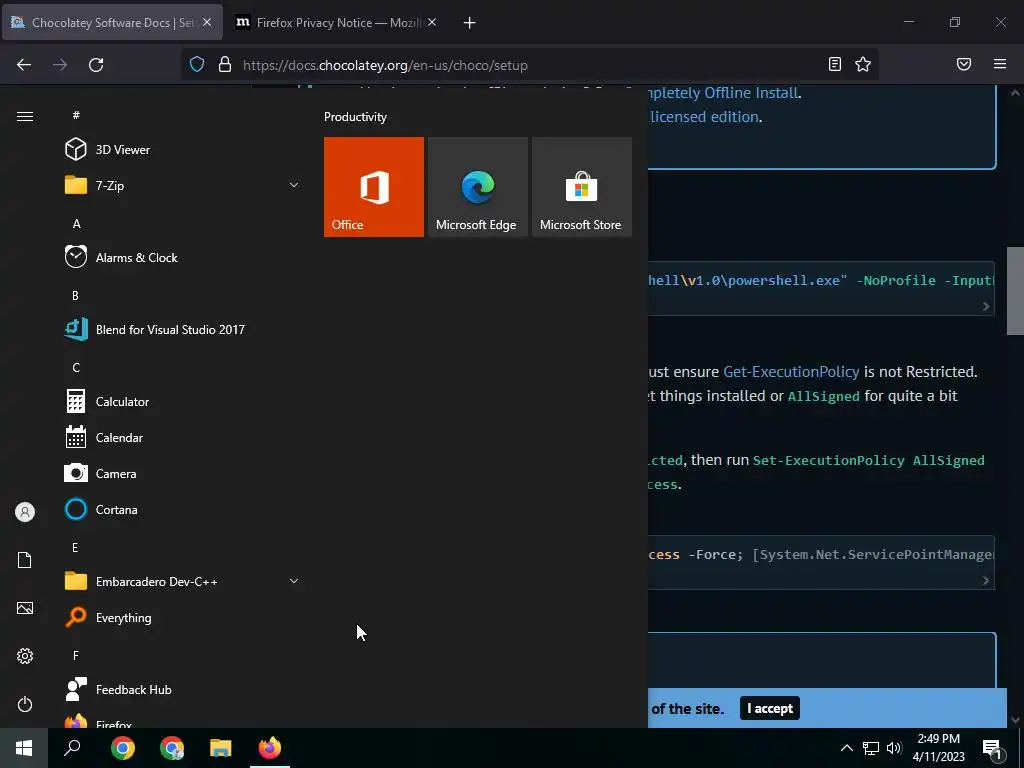Open Blend for Visual Studio 2017
This screenshot has width=1024, height=768.
183,329
